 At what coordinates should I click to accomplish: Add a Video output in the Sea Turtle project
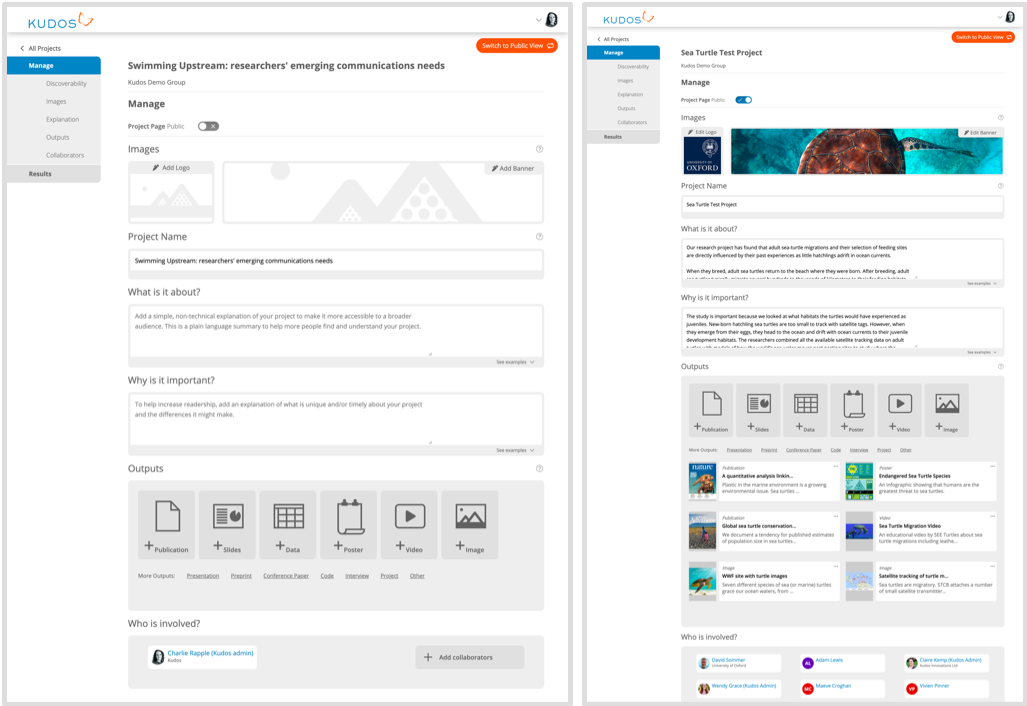pos(900,409)
